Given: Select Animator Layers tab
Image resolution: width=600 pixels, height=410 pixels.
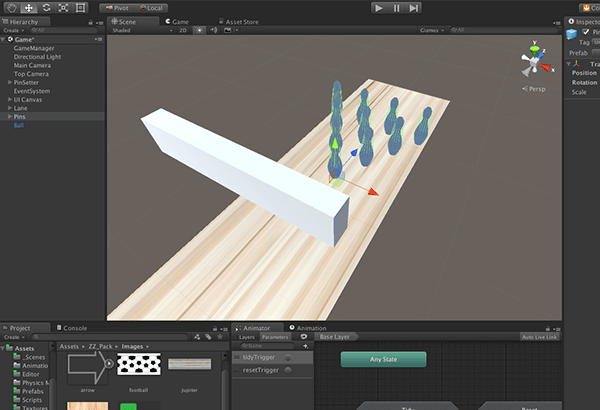Looking at the screenshot, I should tap(247, 337).
